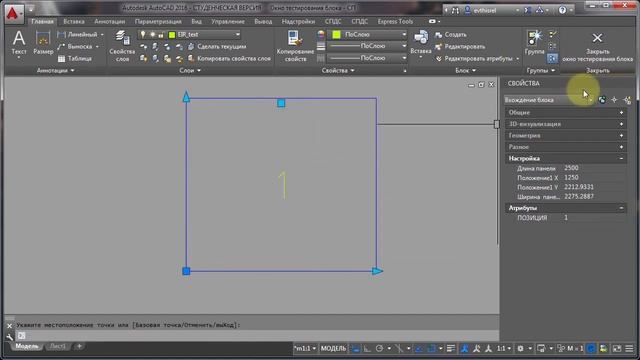Screen dimensions: 640x360
Task: Expand the Слои panel arrow
Action: pos(199,71)
